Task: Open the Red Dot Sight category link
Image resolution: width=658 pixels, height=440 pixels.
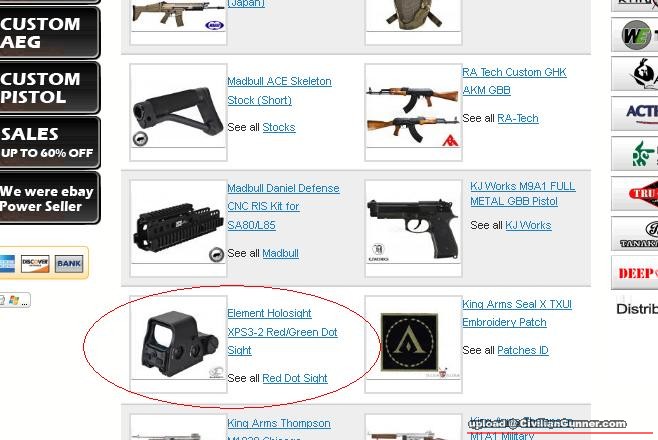Action: click(x=295, y=378)
